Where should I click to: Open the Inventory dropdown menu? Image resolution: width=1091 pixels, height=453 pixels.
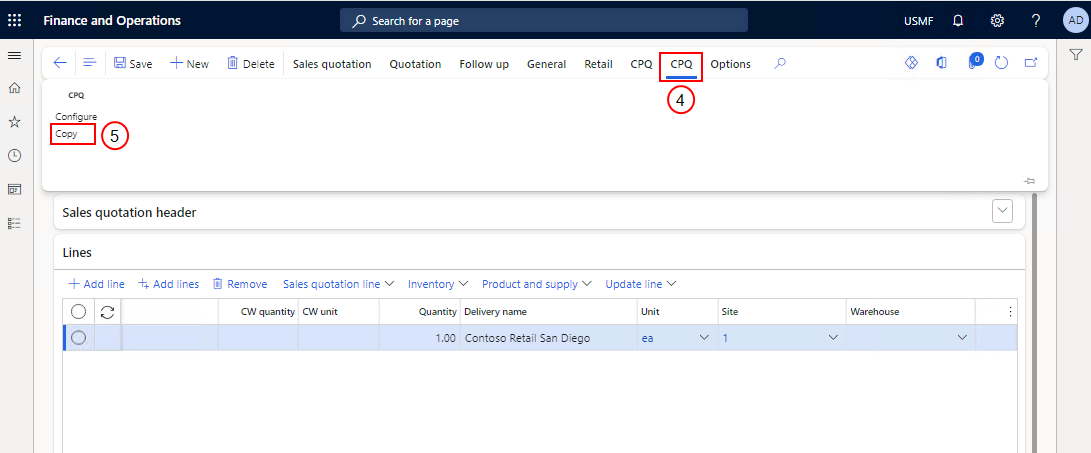pyautogui.click(x=438, y=284)
